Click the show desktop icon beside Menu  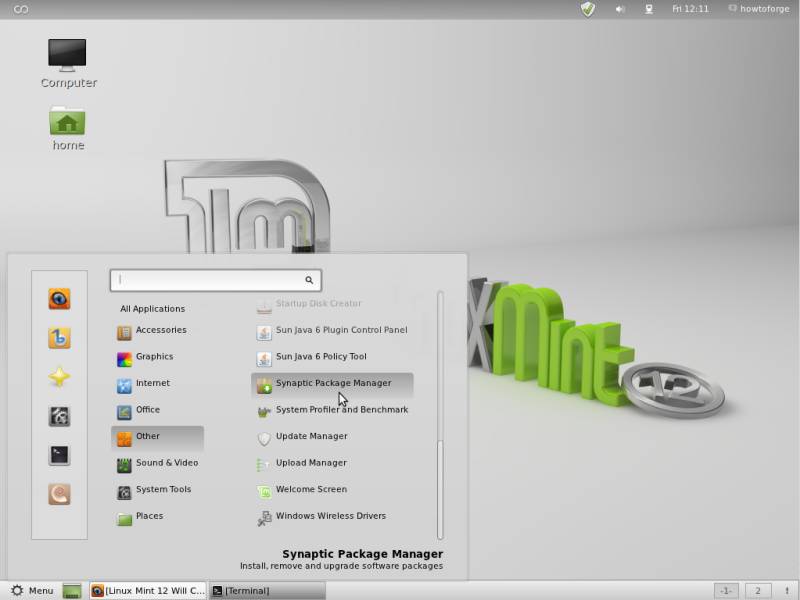(x=72, y=591)
